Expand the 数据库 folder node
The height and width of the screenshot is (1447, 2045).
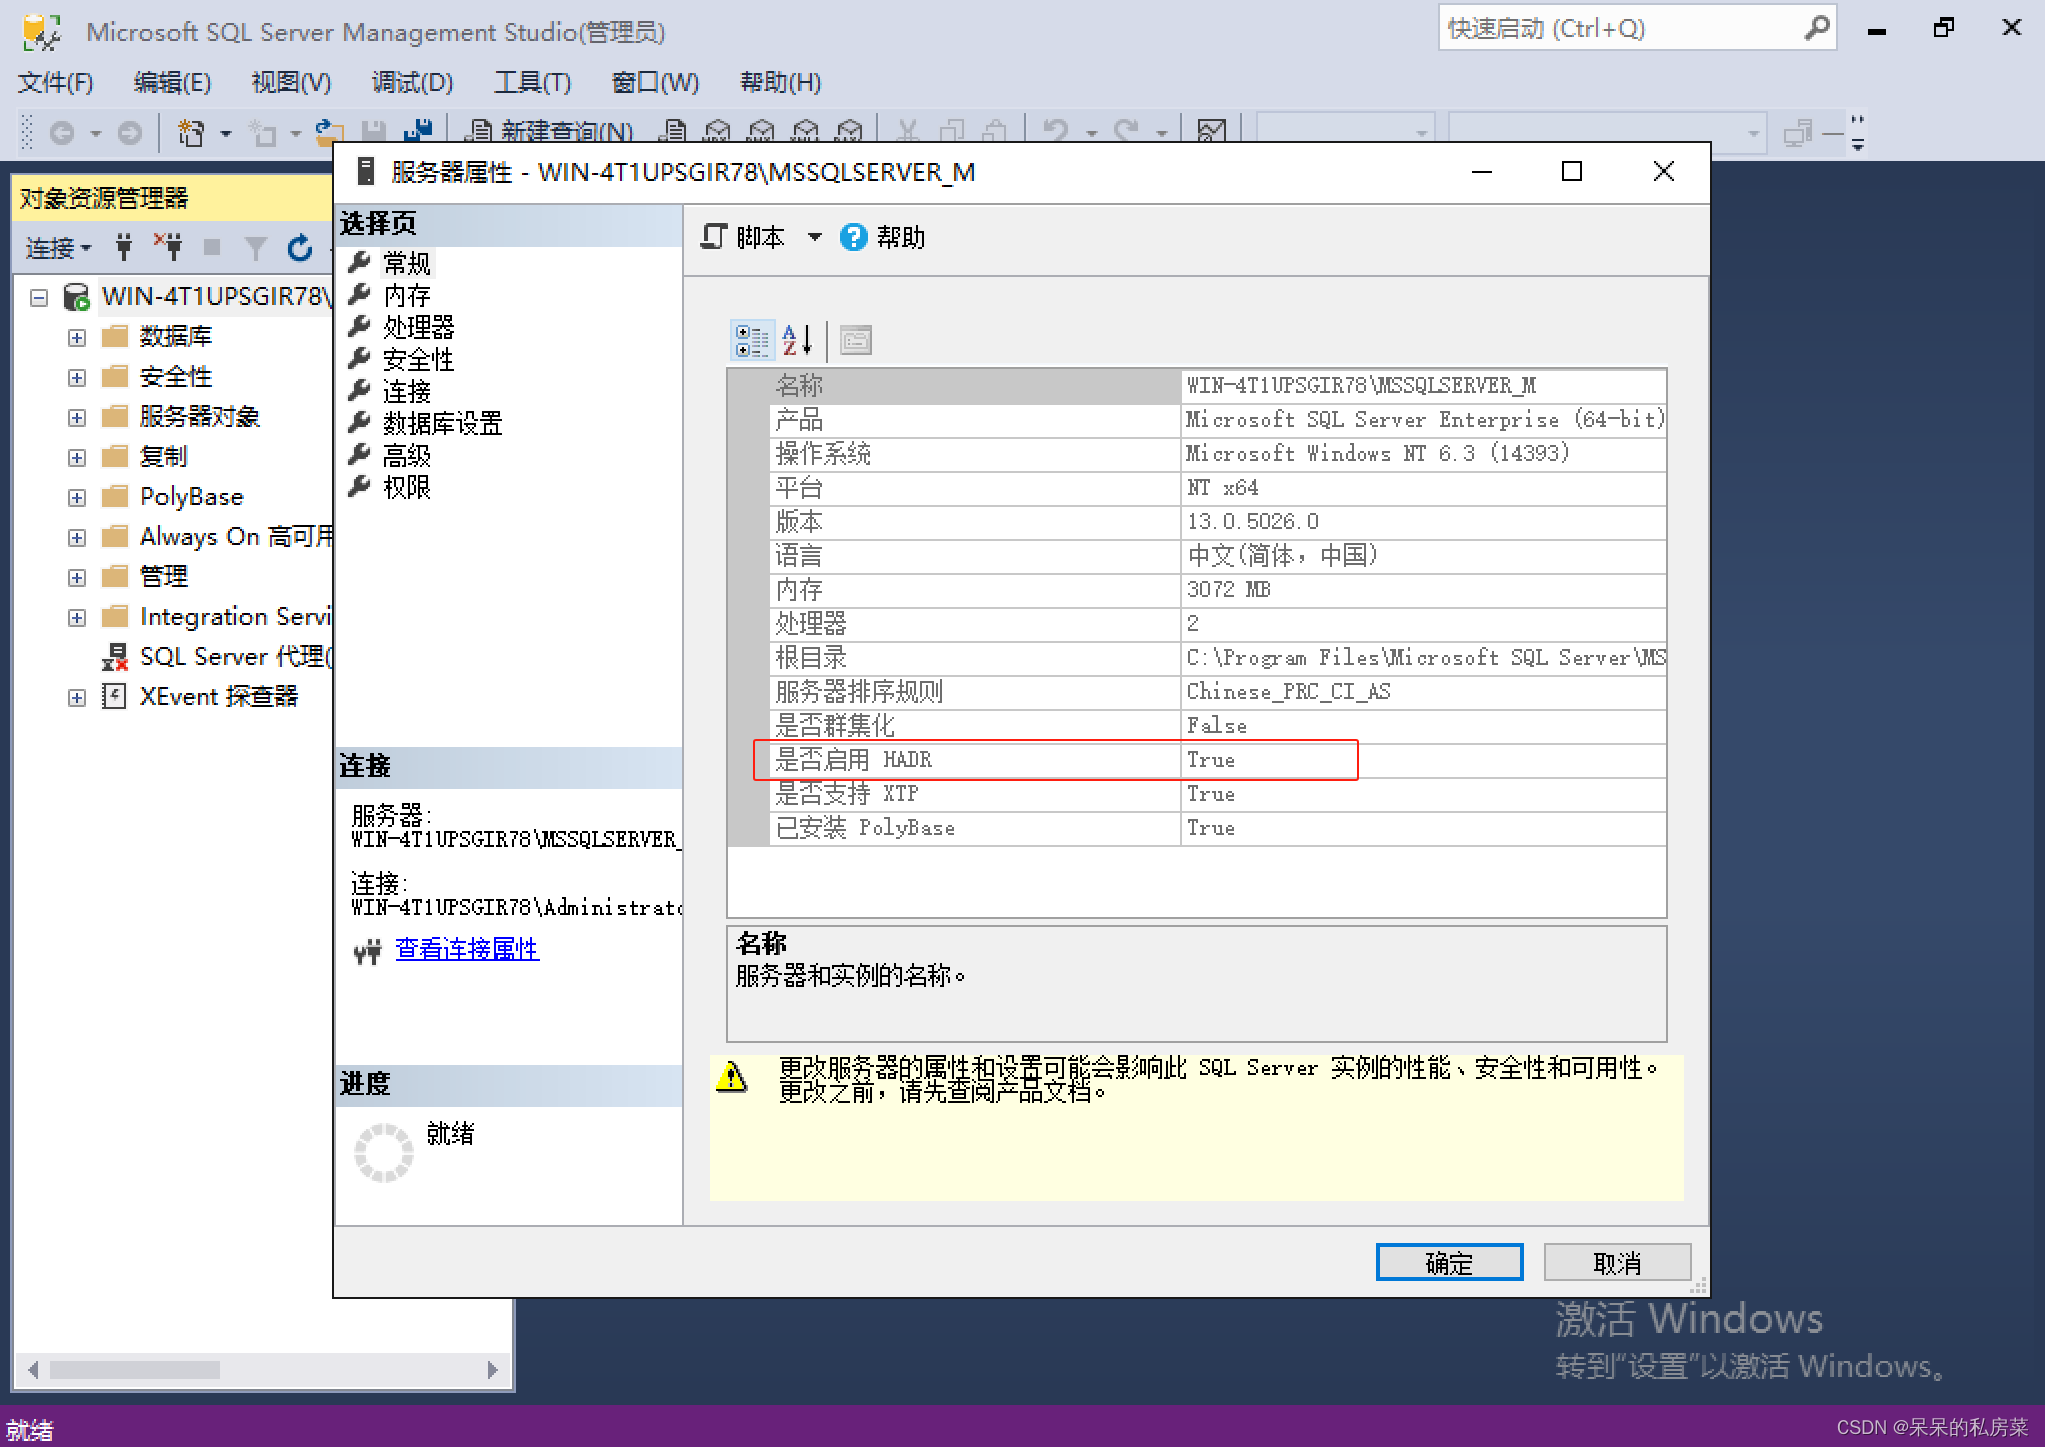77,337
